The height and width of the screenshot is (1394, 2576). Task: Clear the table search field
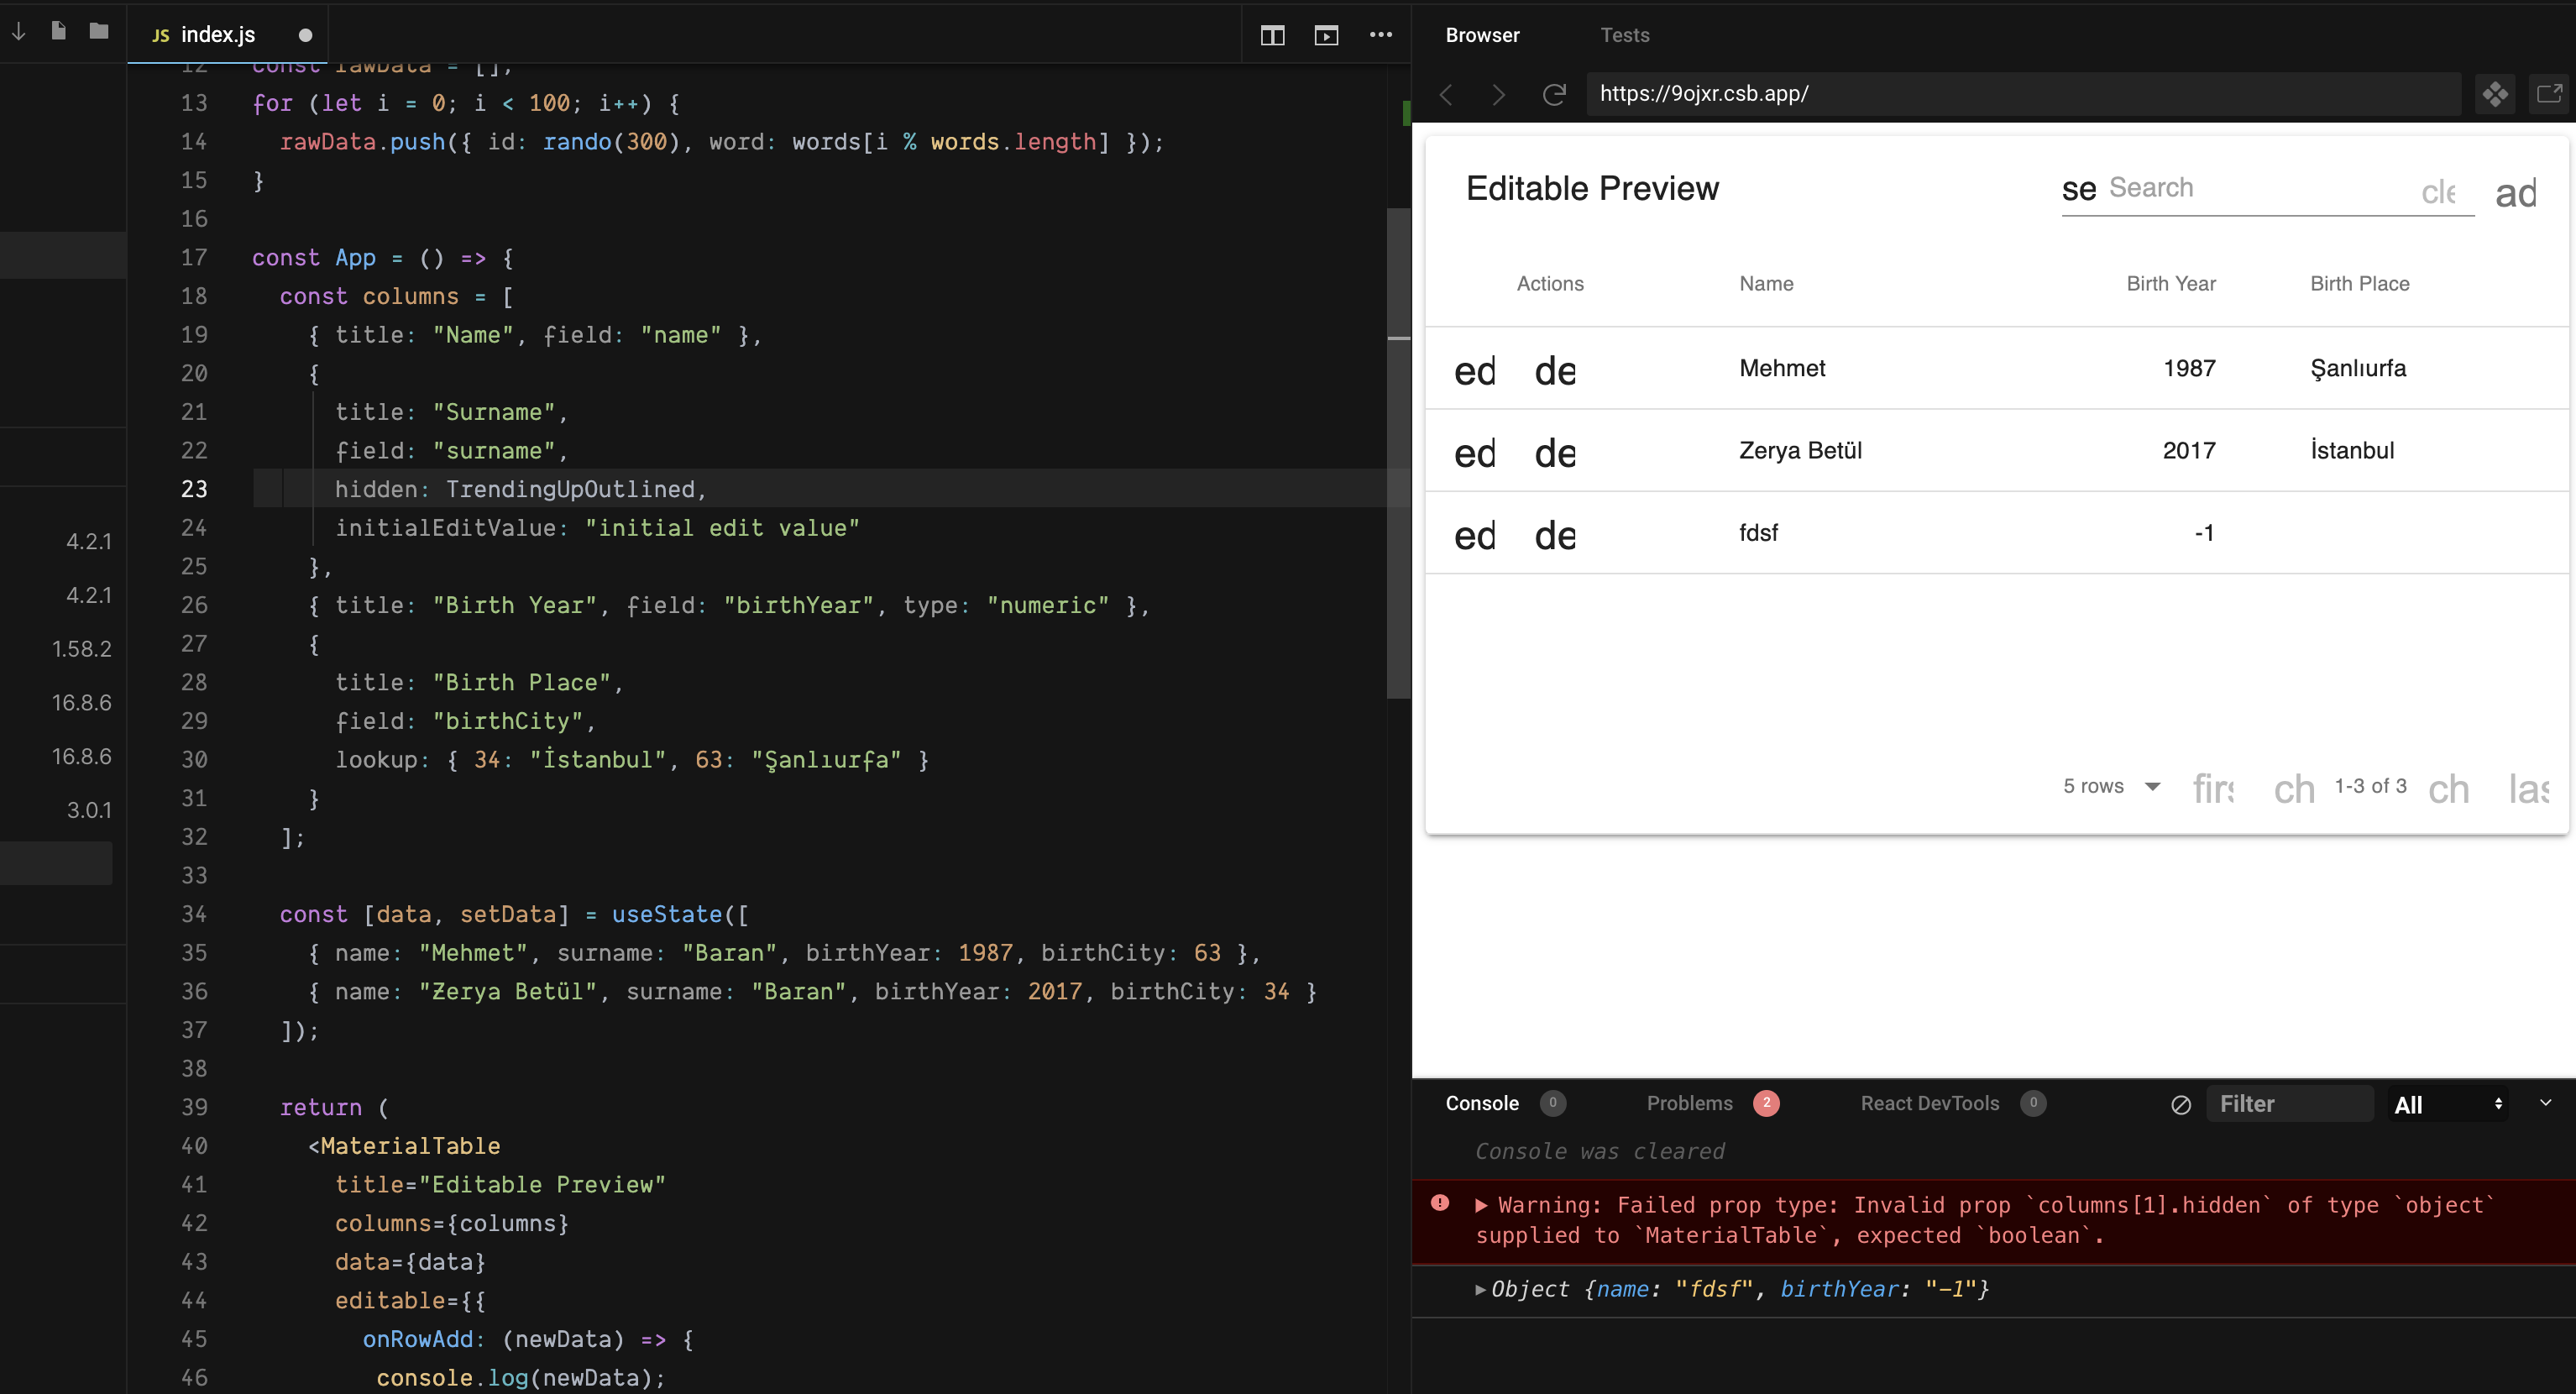click(x=2440, y=192)
